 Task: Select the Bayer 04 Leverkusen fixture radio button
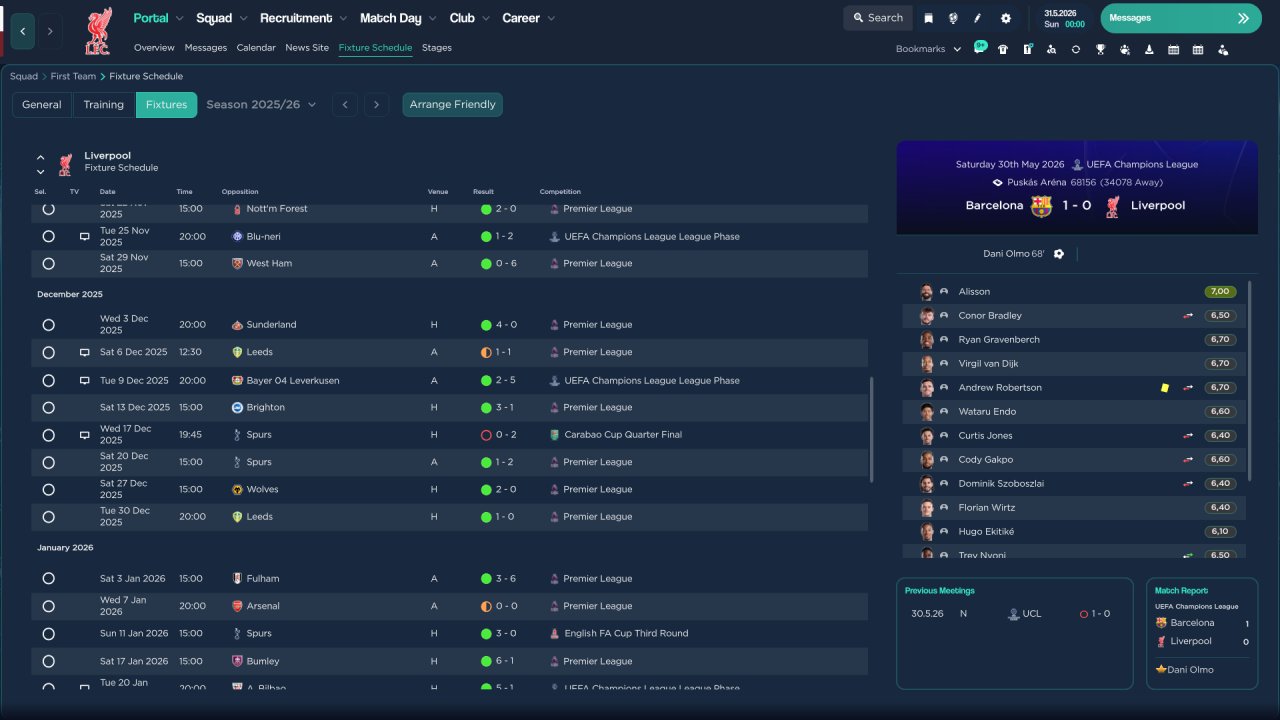pyautogui.click(x=48, y=381)
